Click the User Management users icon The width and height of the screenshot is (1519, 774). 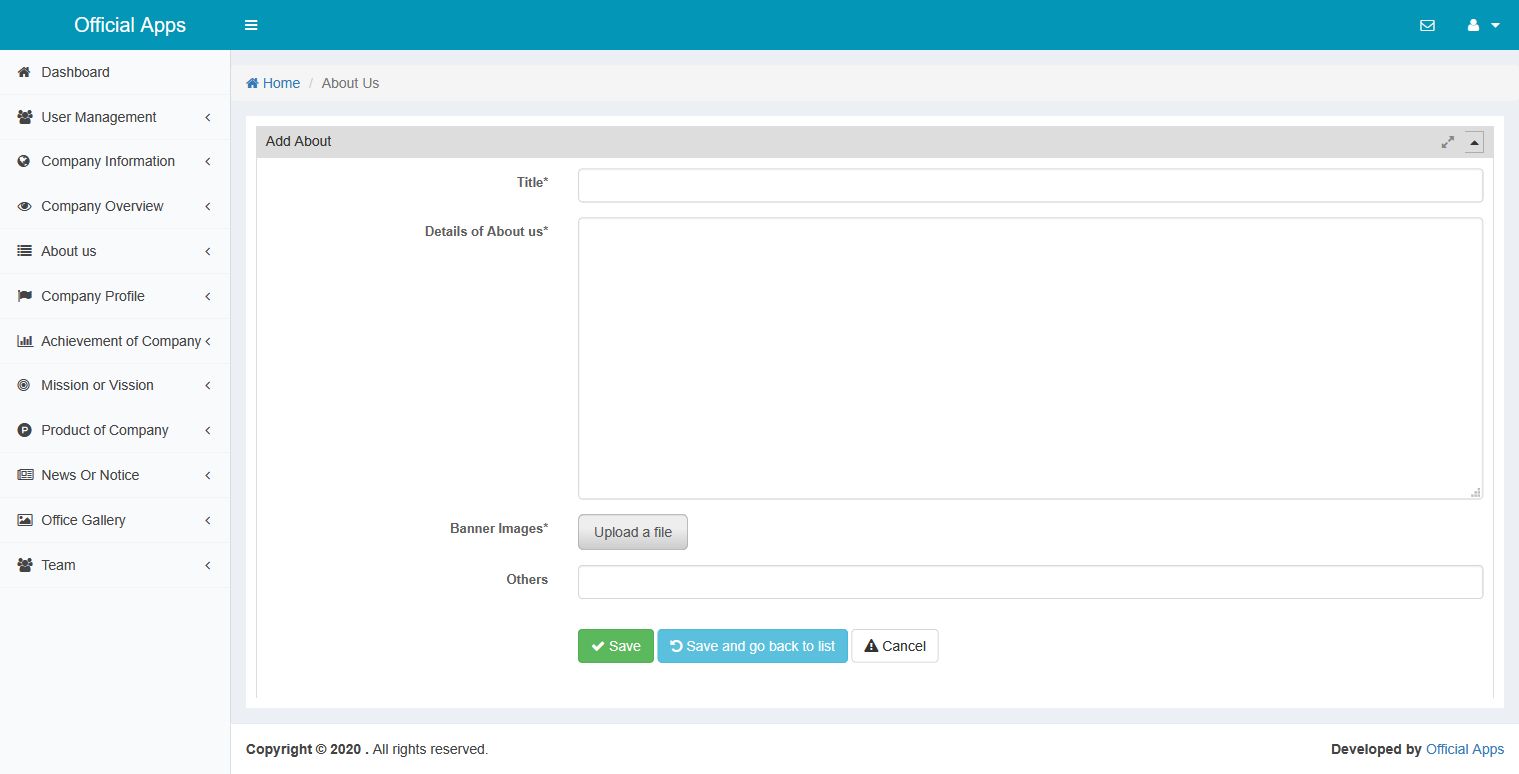25,117
